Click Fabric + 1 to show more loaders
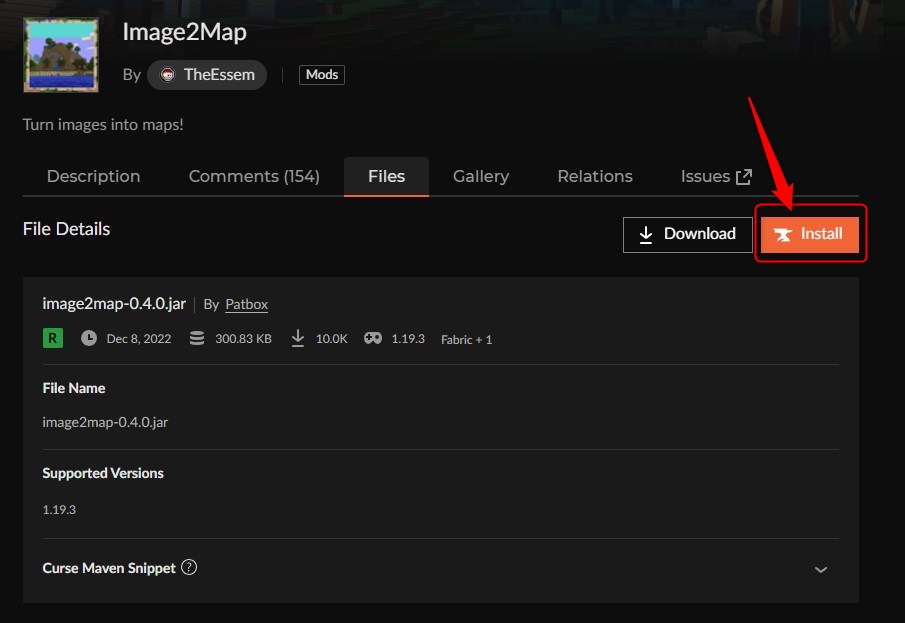 point(466,339)
